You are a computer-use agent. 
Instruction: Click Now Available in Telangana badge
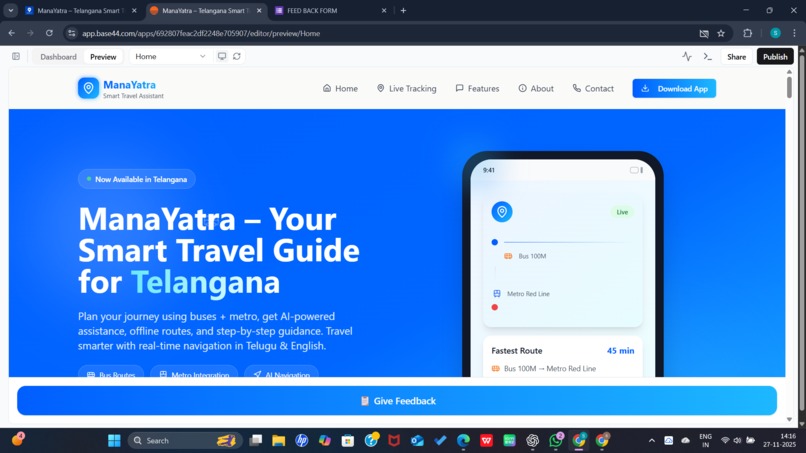137,179
